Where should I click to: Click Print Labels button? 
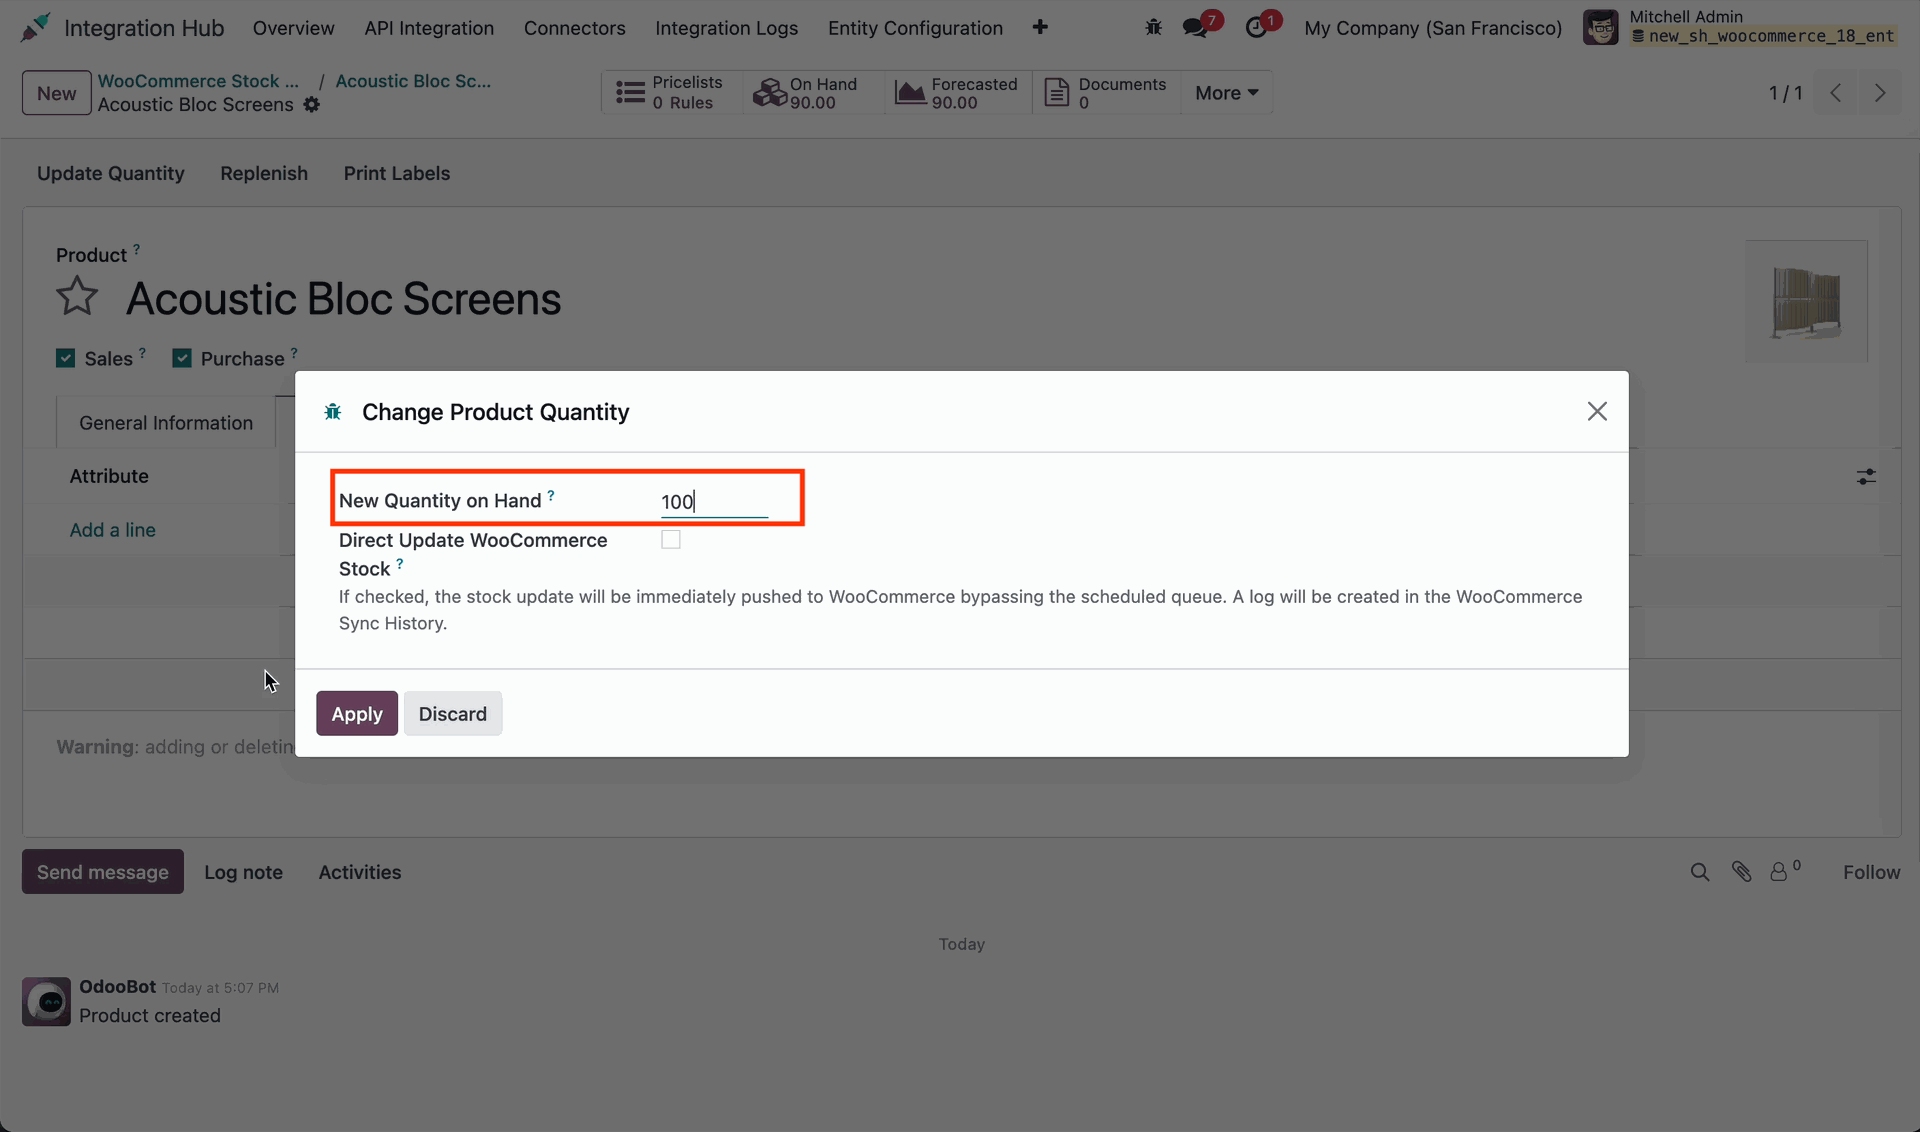(x=397, y=173)
